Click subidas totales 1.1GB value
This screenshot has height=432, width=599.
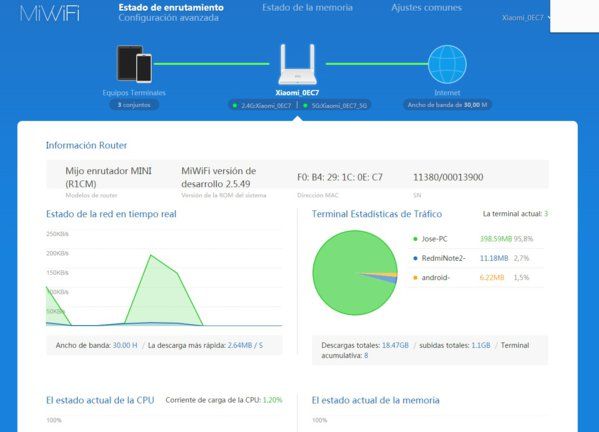pyautogui.click(x=481, y=345)
